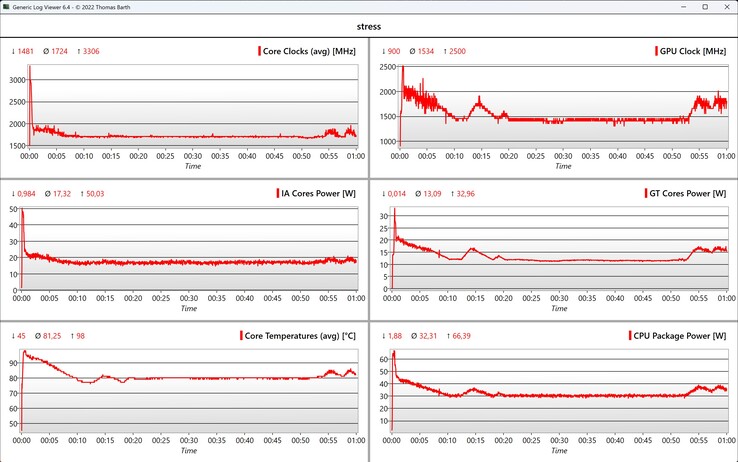Select the GPU Clock [MHz] chart title
This screenshot has width=738, height=462.
[692, 51]
